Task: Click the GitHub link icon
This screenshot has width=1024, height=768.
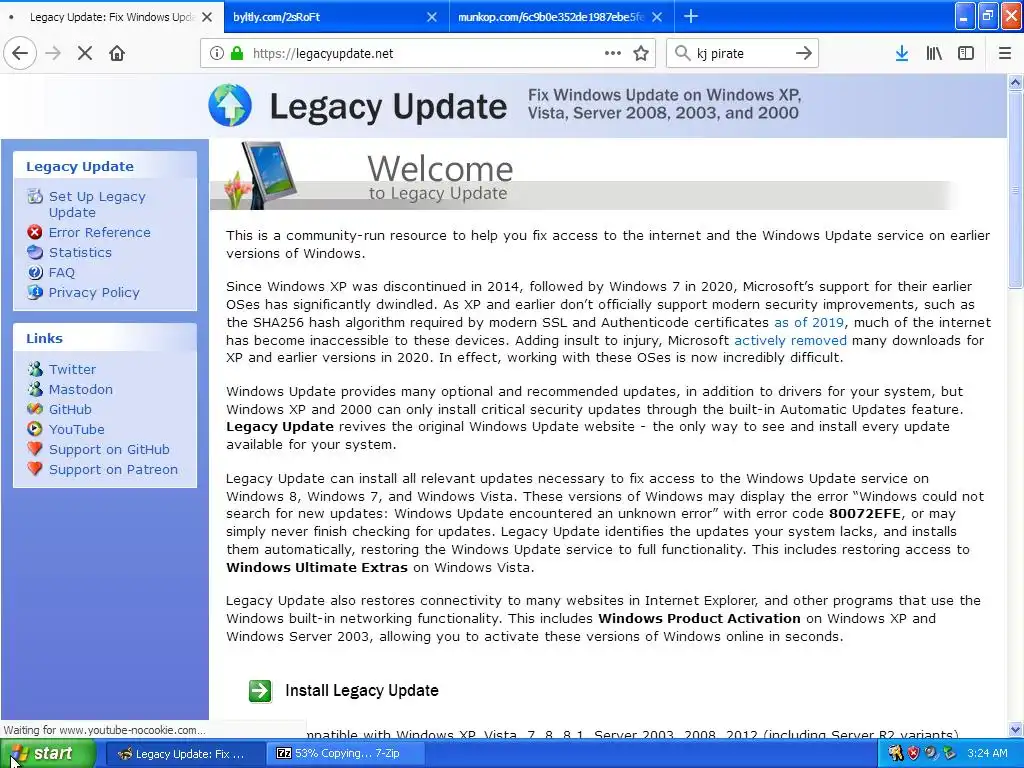Action: [x=35, y=409]
